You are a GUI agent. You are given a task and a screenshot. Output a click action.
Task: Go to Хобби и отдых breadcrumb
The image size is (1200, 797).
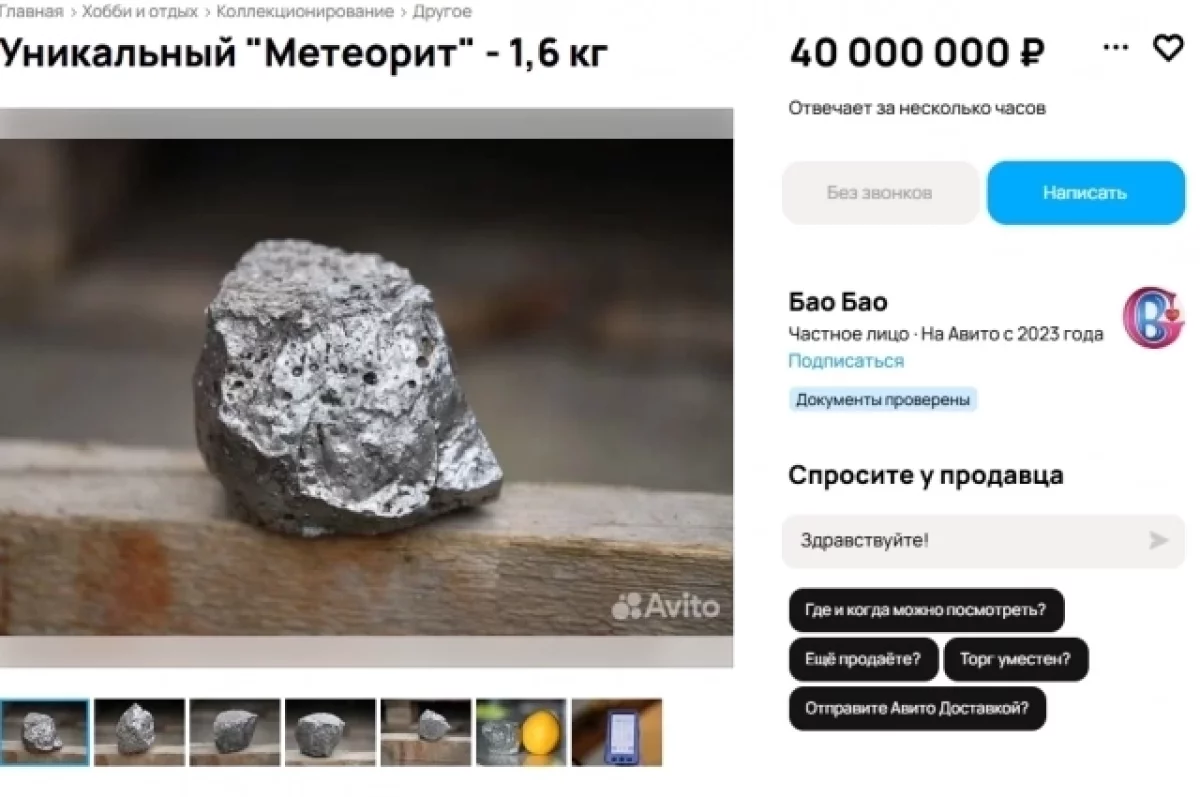(139, 12)
